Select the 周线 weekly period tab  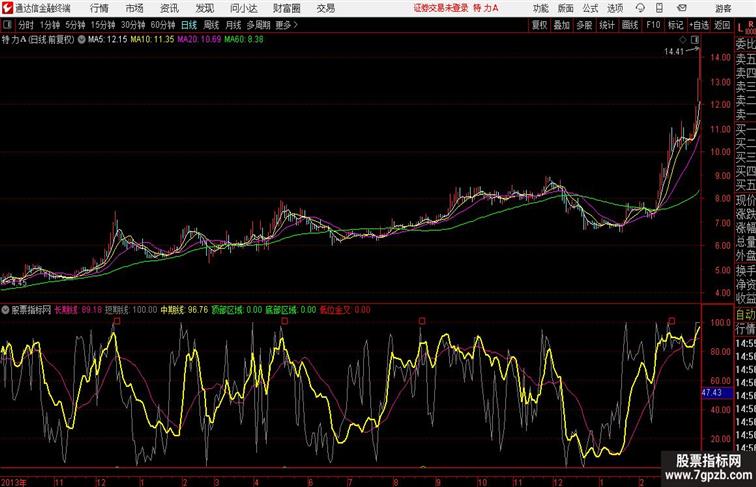click(x=211, y=25)
